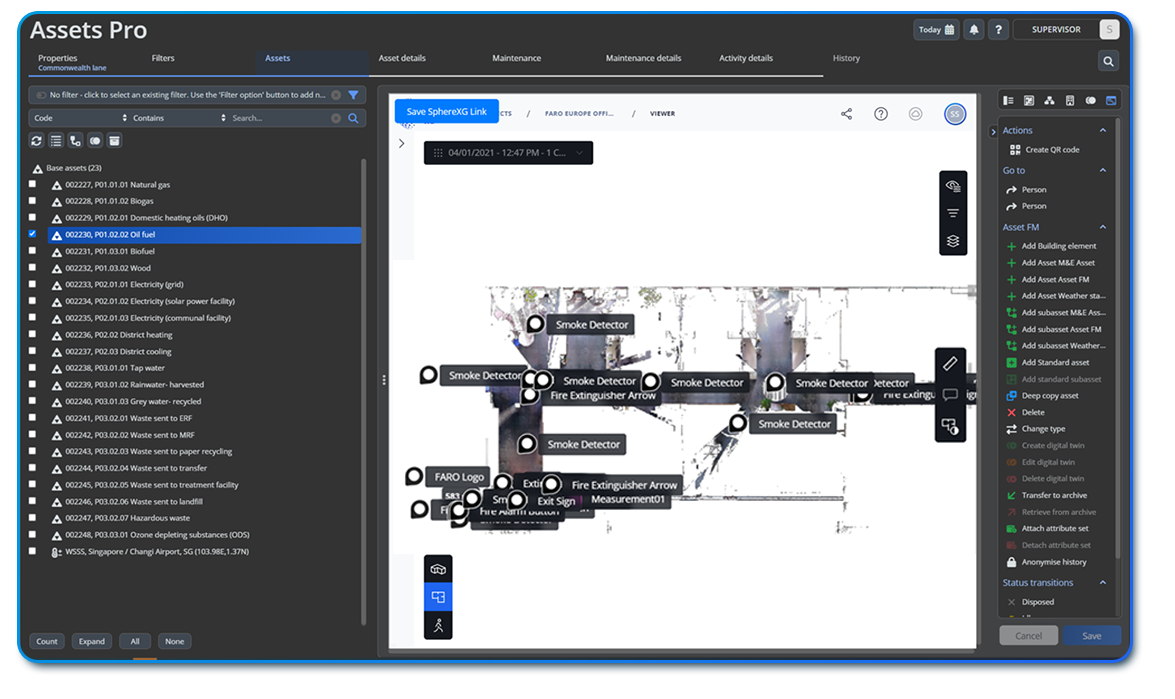
Task: Select the floor plan view mode icon
Action: click(x=438, y=597)
